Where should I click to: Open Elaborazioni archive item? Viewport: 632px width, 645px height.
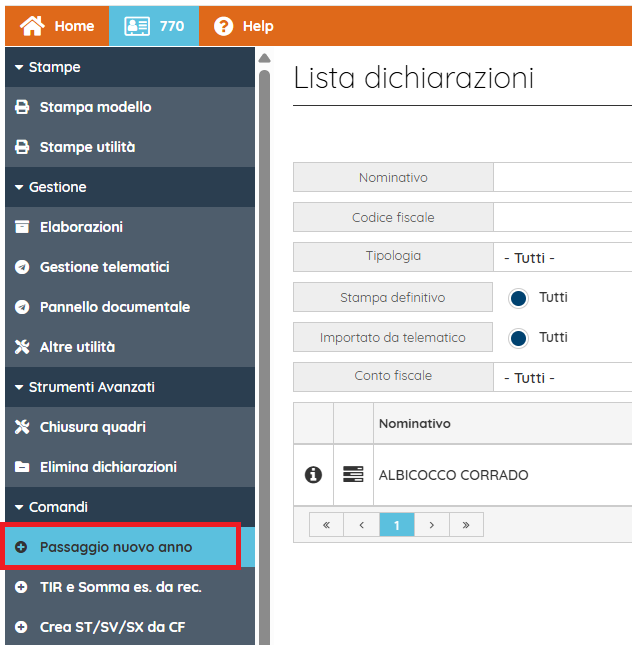(81, 227)
